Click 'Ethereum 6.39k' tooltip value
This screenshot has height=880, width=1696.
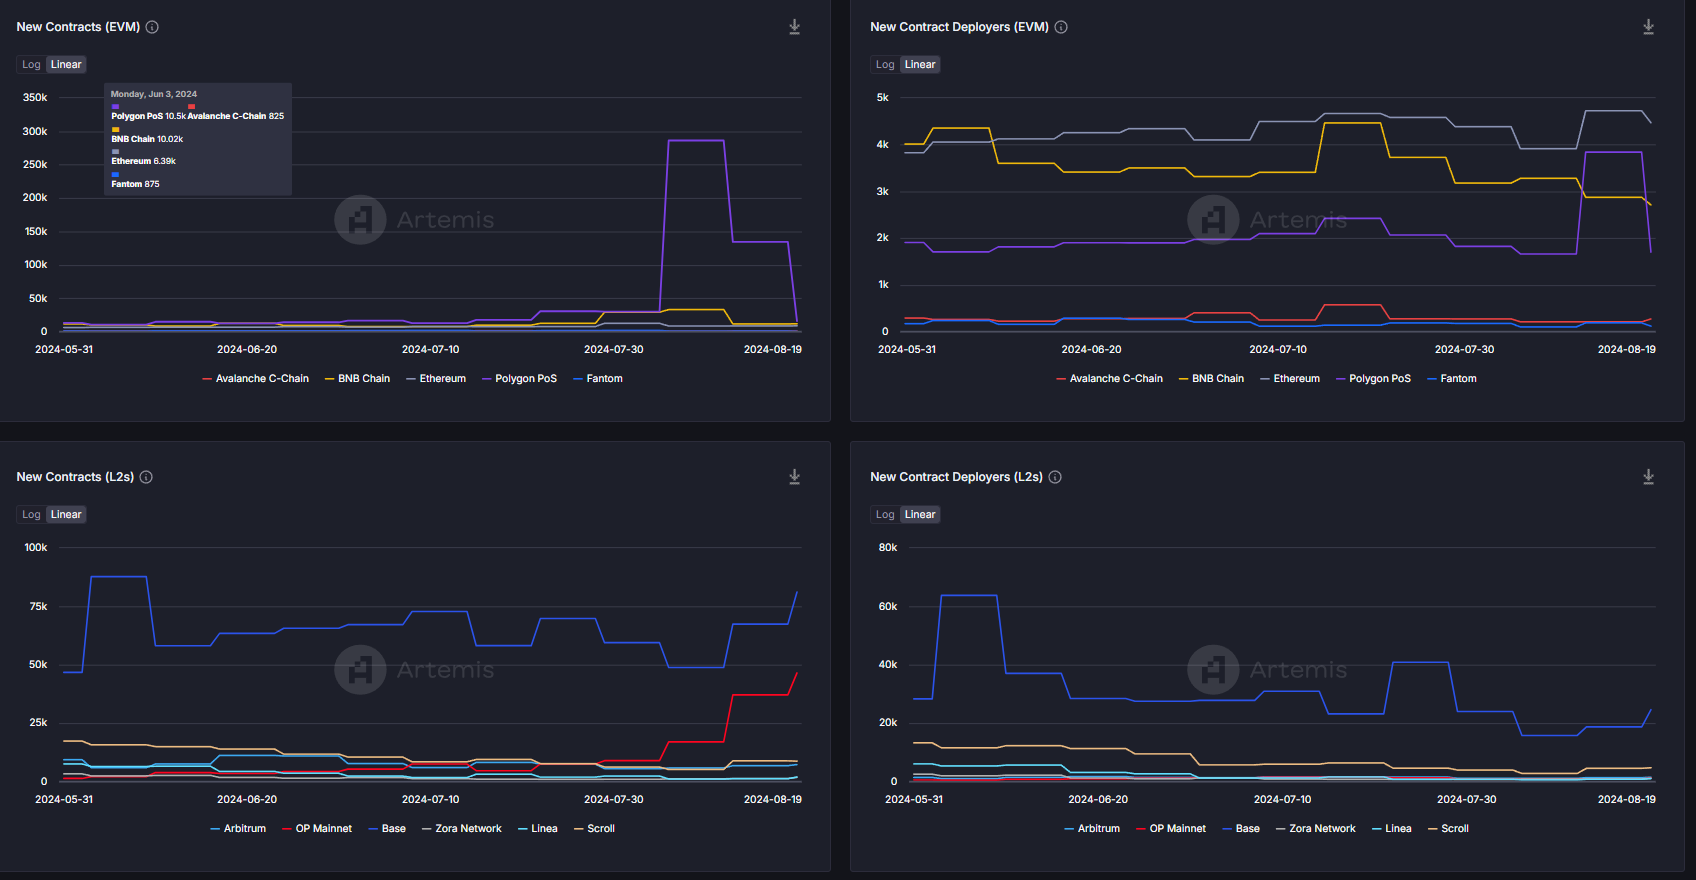[x=143, y=161]
